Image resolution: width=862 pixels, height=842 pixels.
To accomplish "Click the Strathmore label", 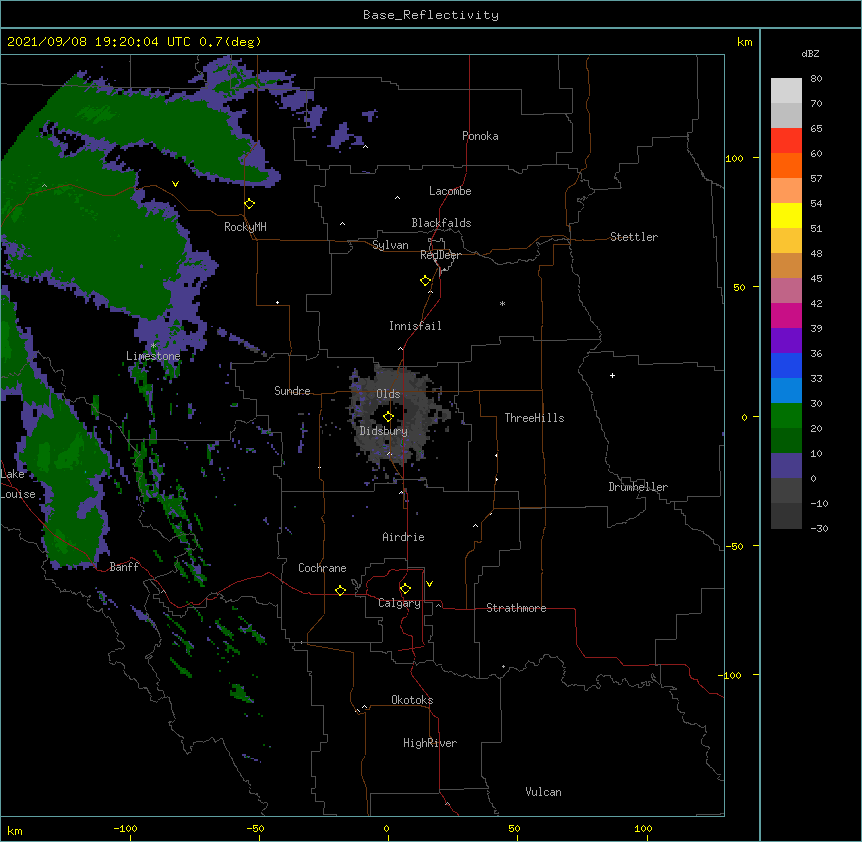I will pos(516,608).
